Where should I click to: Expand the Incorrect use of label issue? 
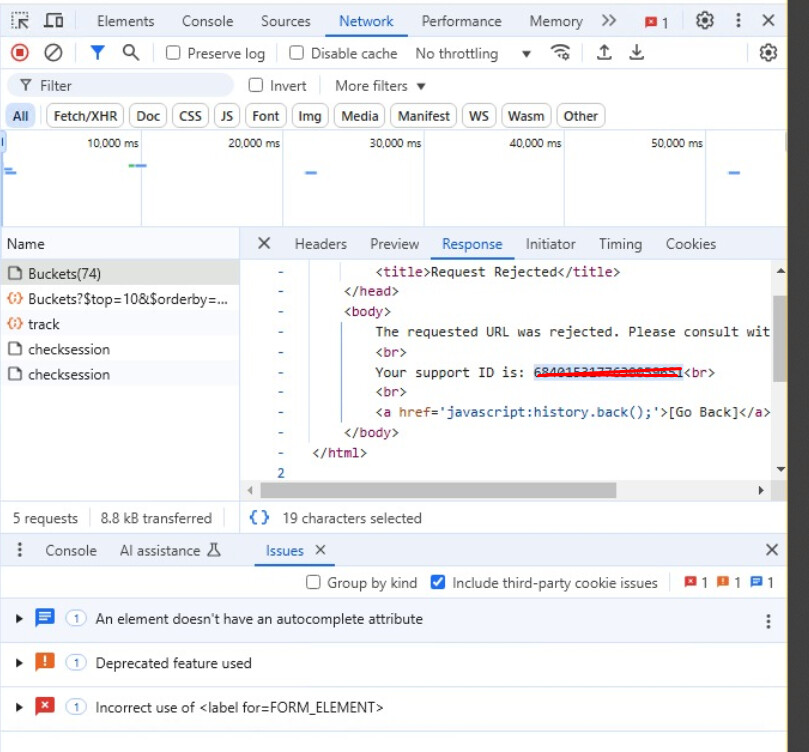19,707
